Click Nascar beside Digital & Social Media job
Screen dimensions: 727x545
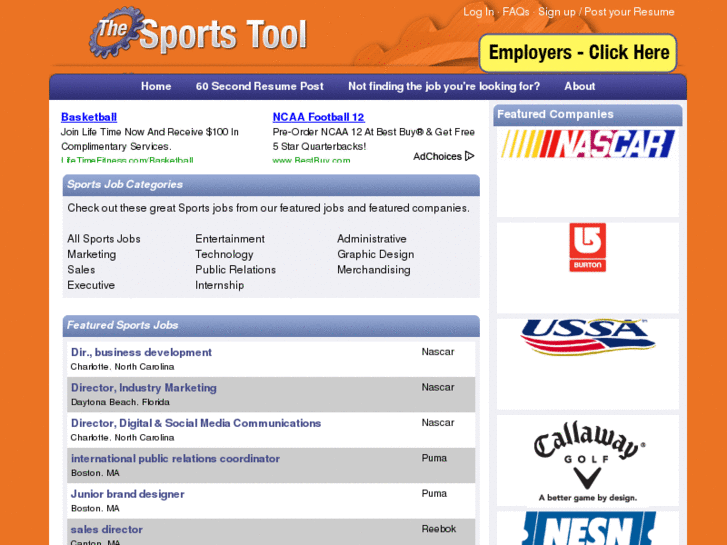(x=438, y=423)
